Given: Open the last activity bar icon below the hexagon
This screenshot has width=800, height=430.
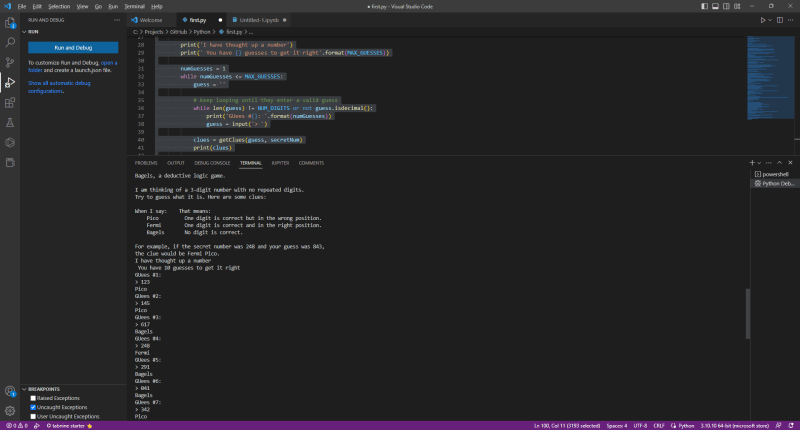Looking at the screenshot, I should [10, 163].
